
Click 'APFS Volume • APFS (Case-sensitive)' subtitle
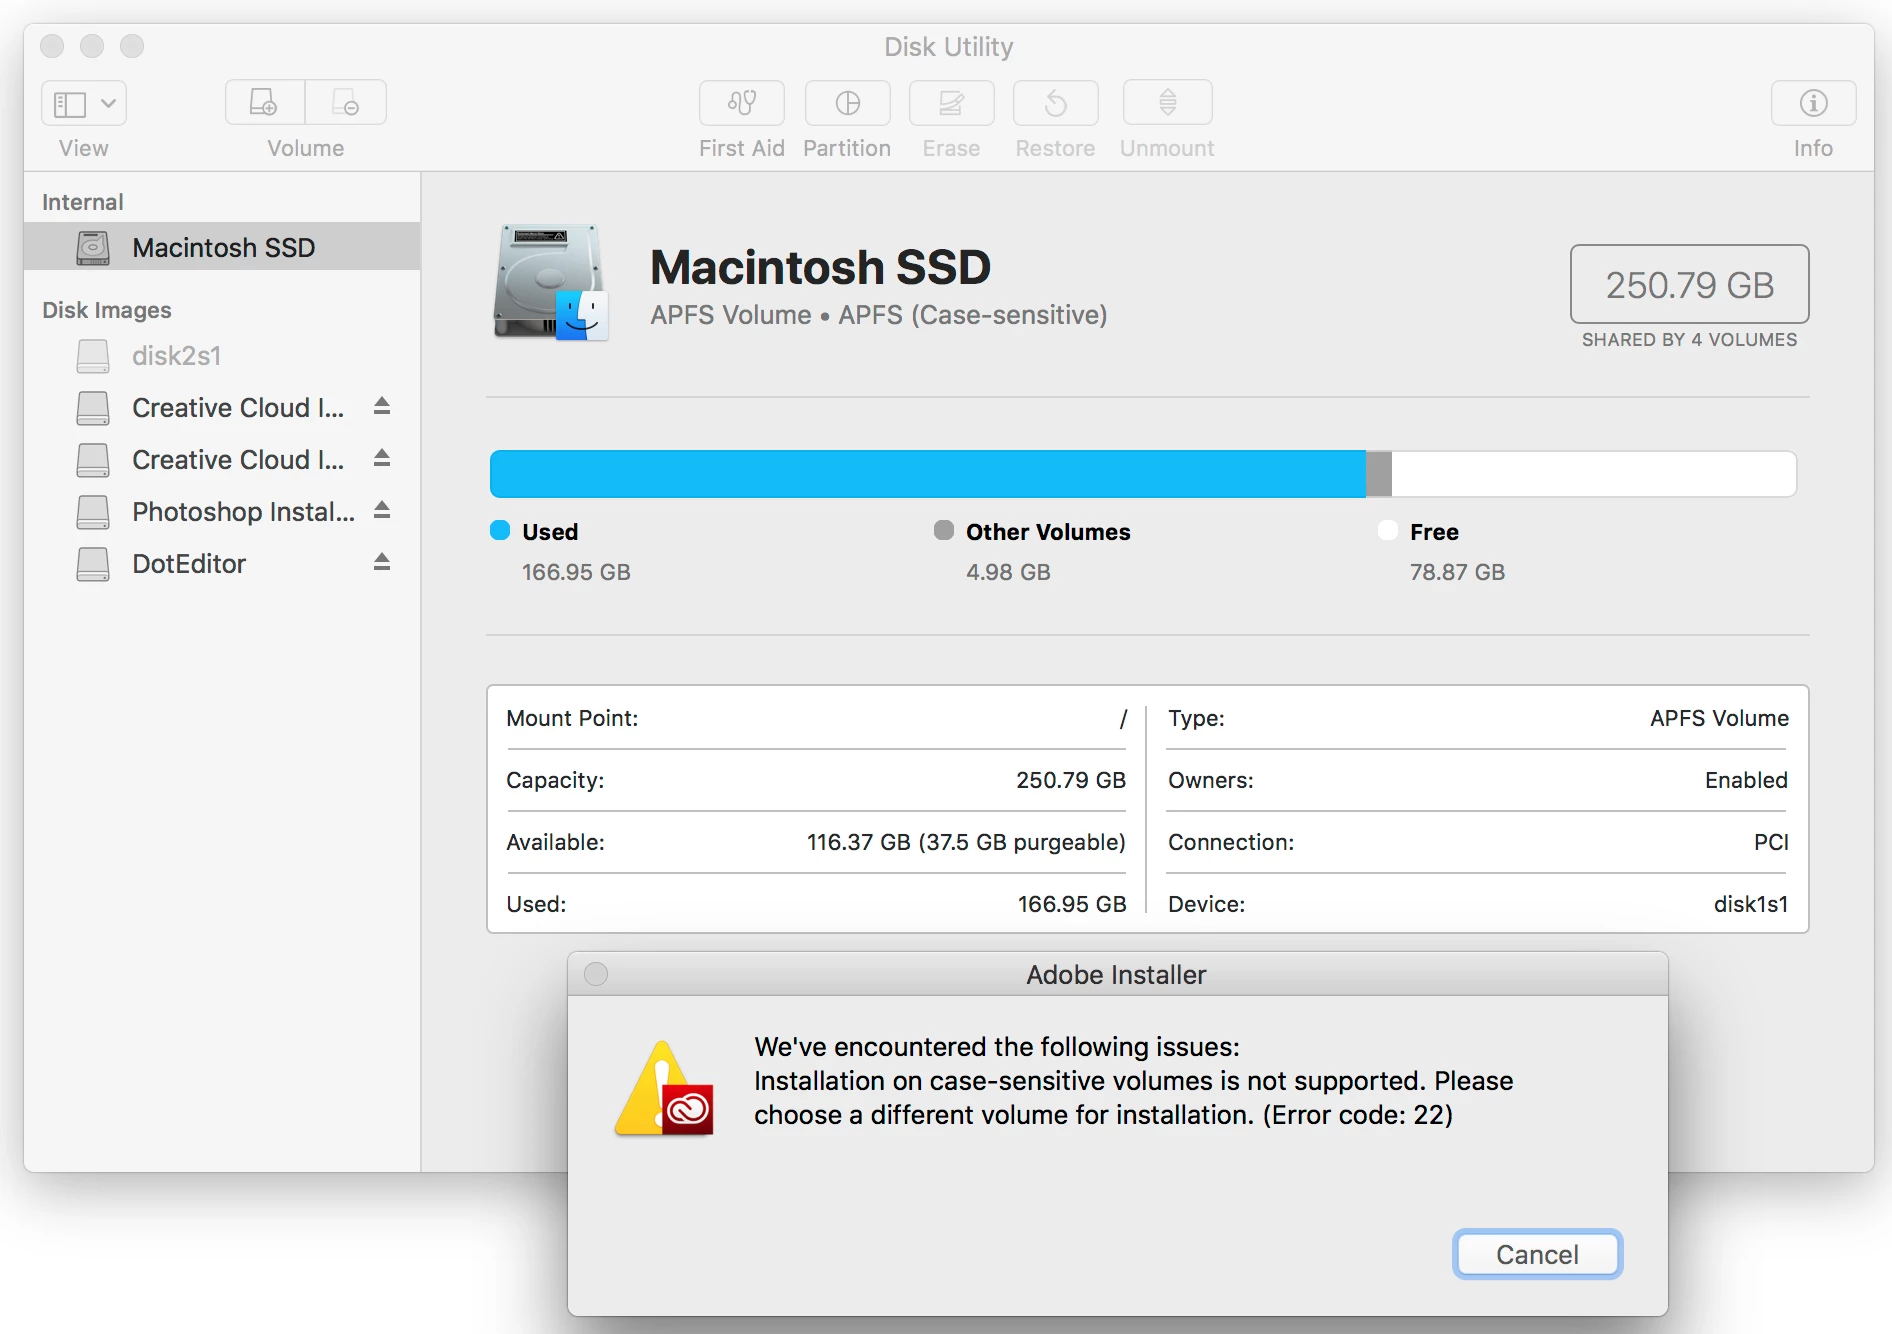pyautogui.click(x=879, y=315)
